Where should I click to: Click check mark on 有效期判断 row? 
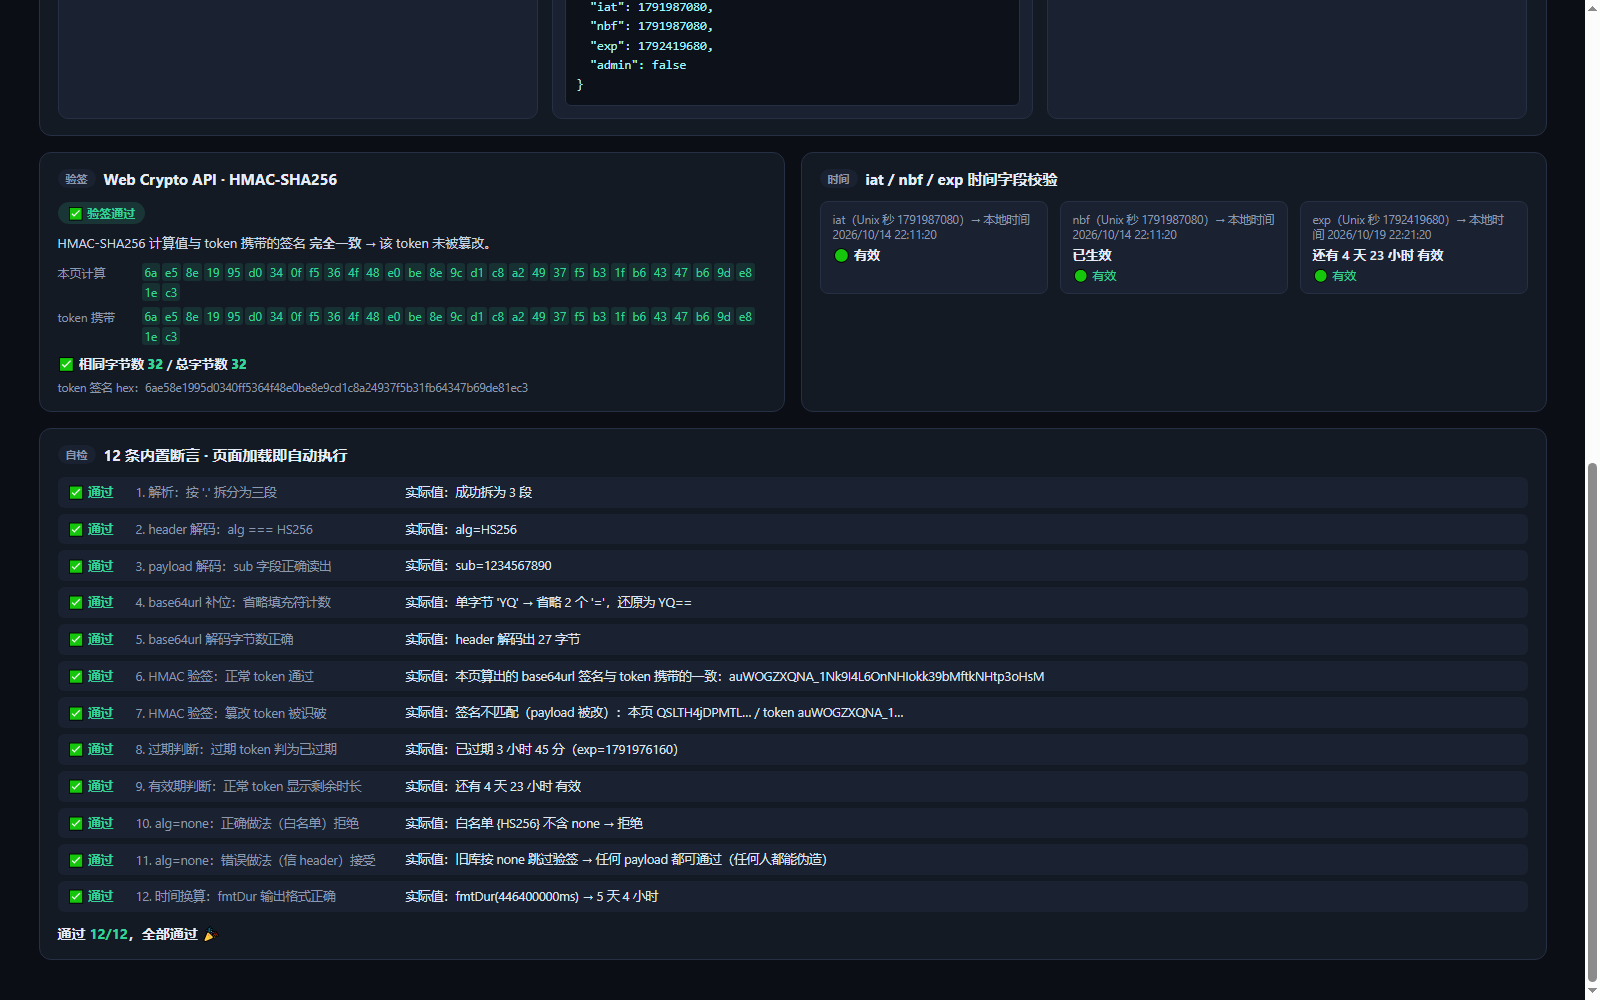(76, 787)
